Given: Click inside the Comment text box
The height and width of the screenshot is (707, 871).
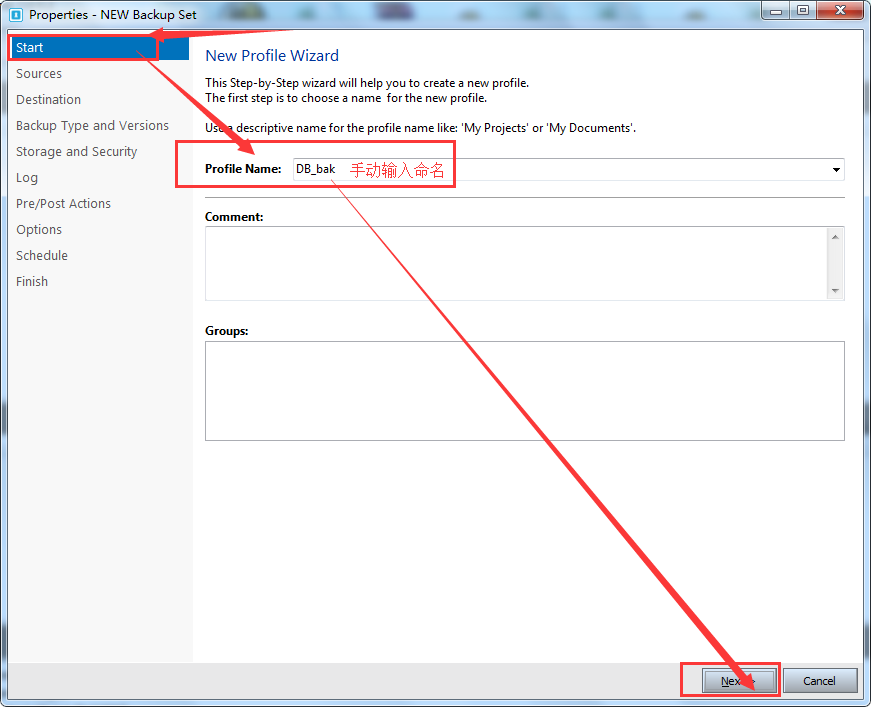Looking at the screenshot, I should (515, 263).
